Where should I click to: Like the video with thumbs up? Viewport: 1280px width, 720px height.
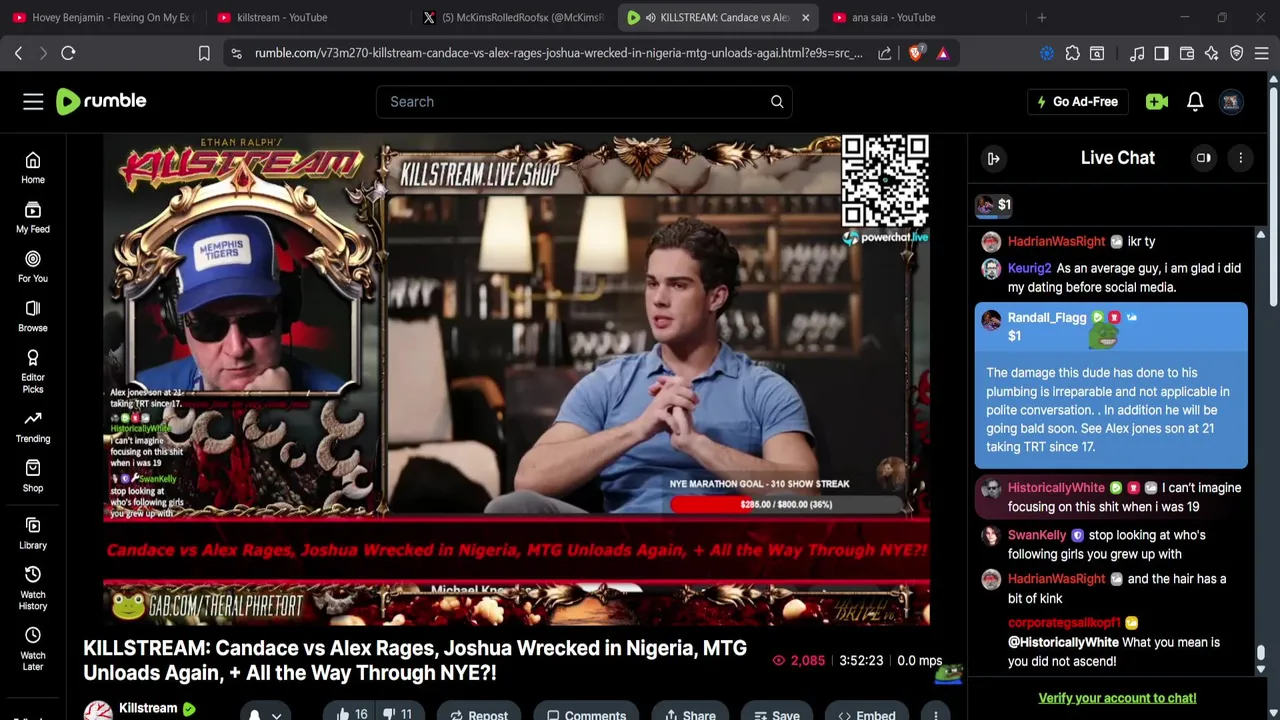(351, 714)
